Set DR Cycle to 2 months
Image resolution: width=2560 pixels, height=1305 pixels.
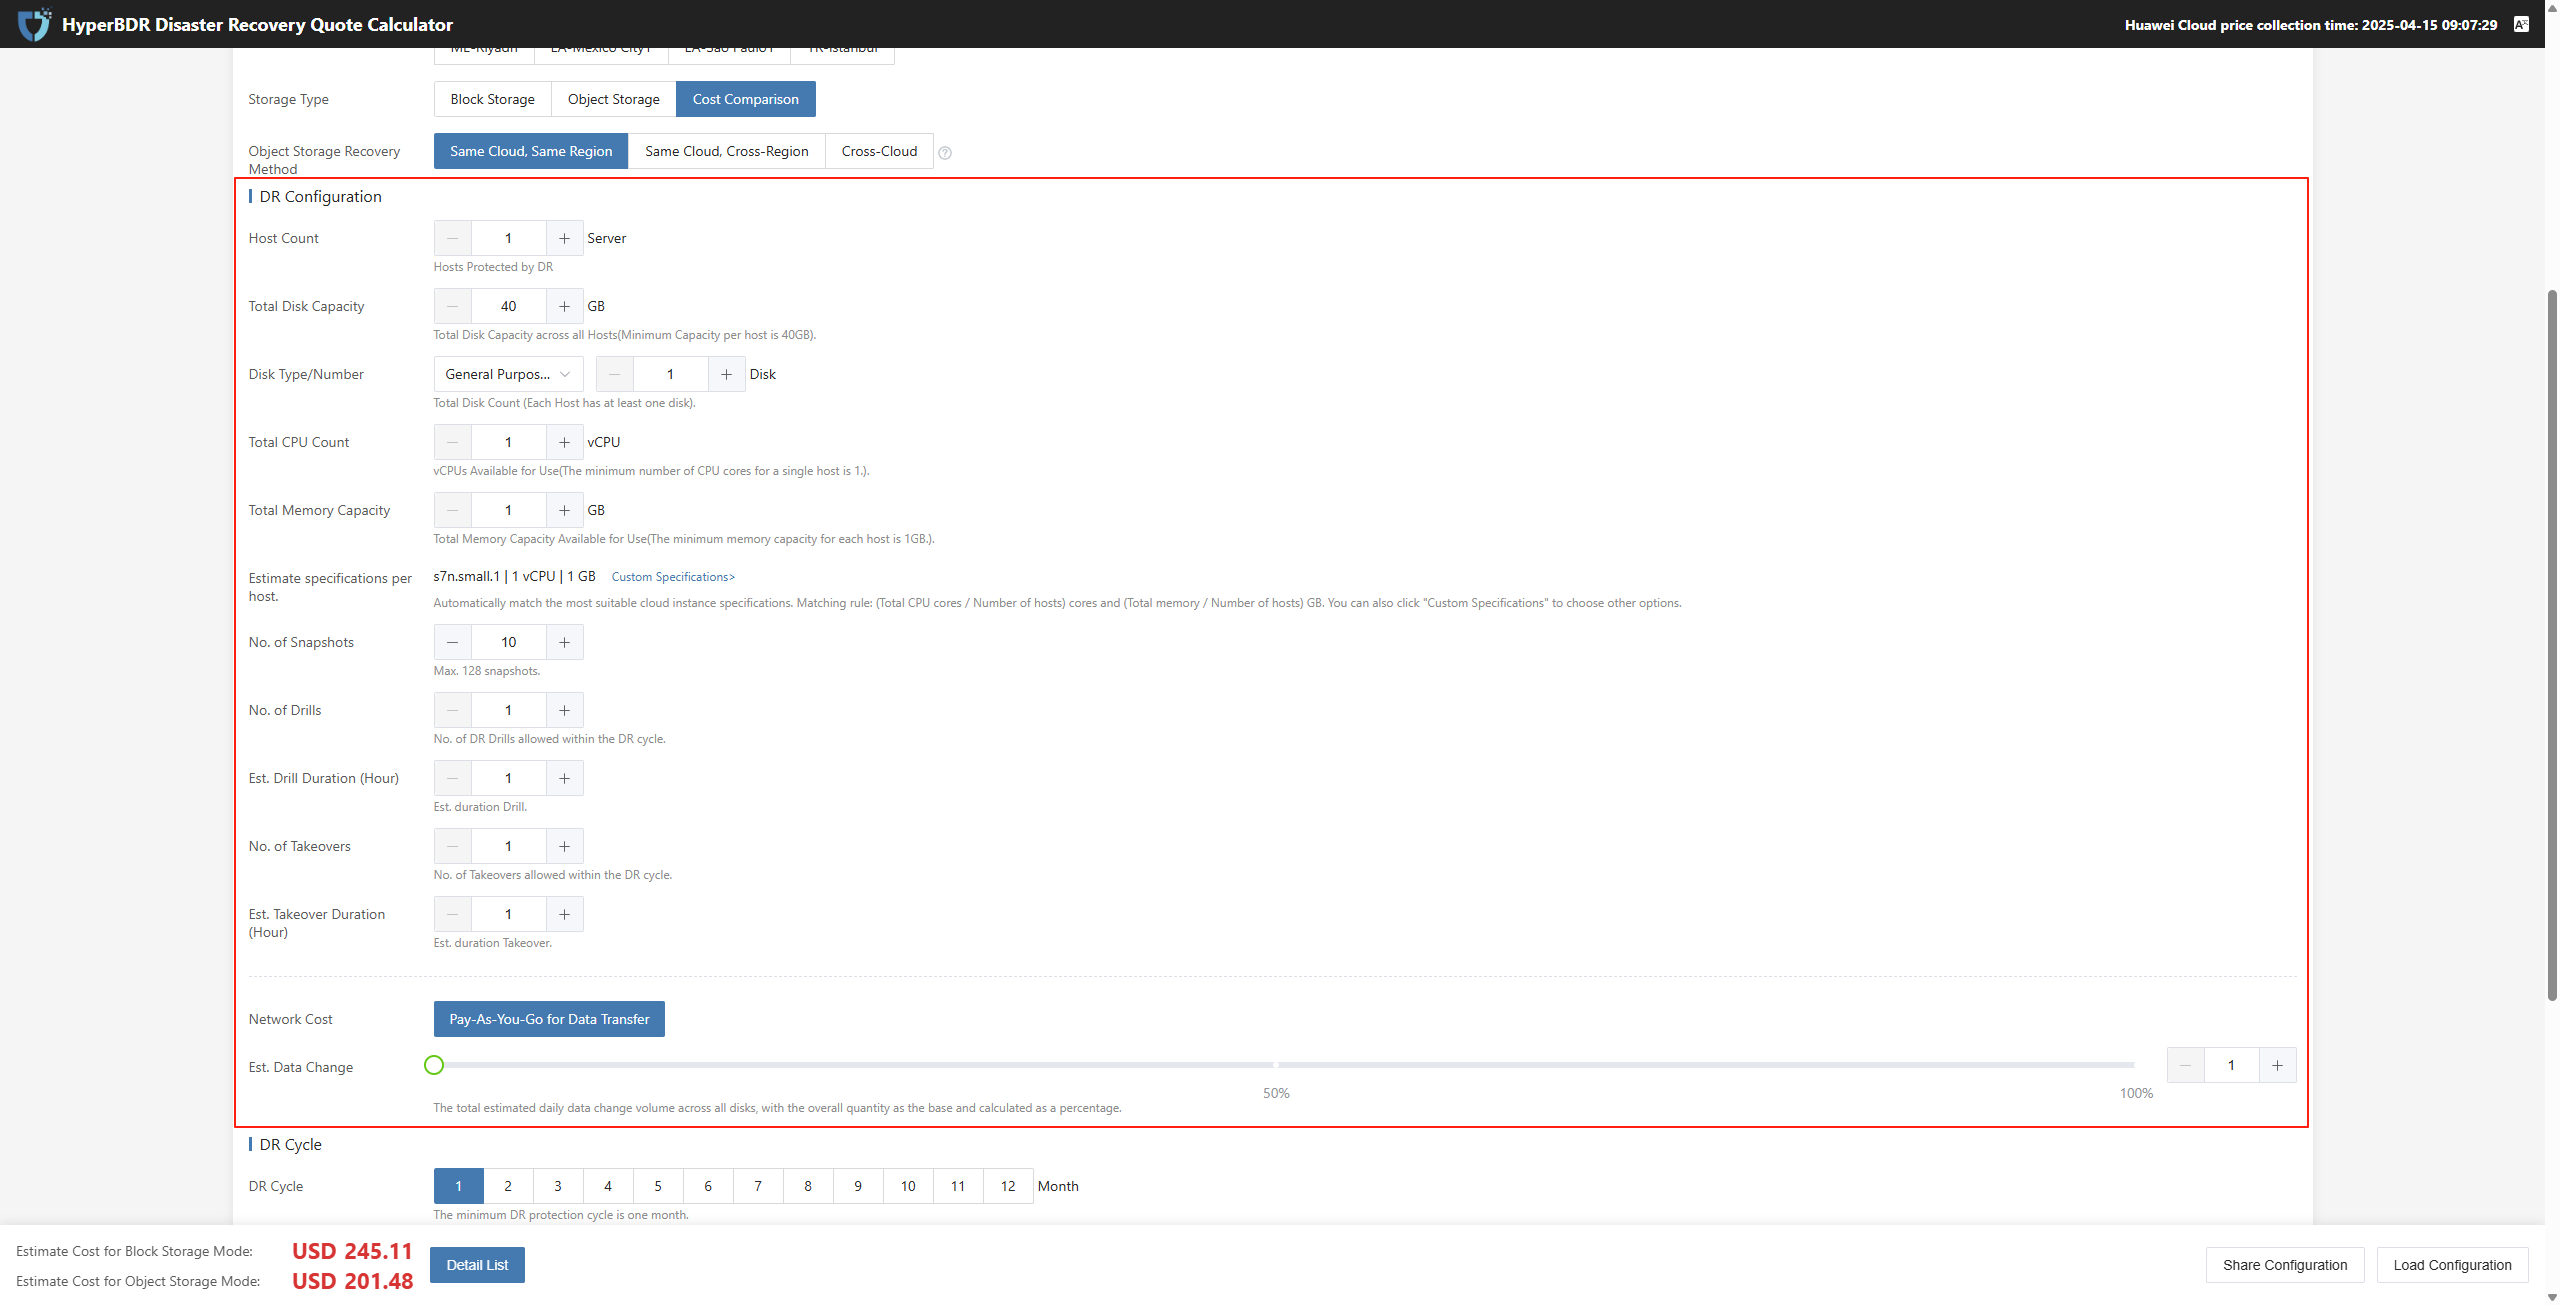(508, 1186)
